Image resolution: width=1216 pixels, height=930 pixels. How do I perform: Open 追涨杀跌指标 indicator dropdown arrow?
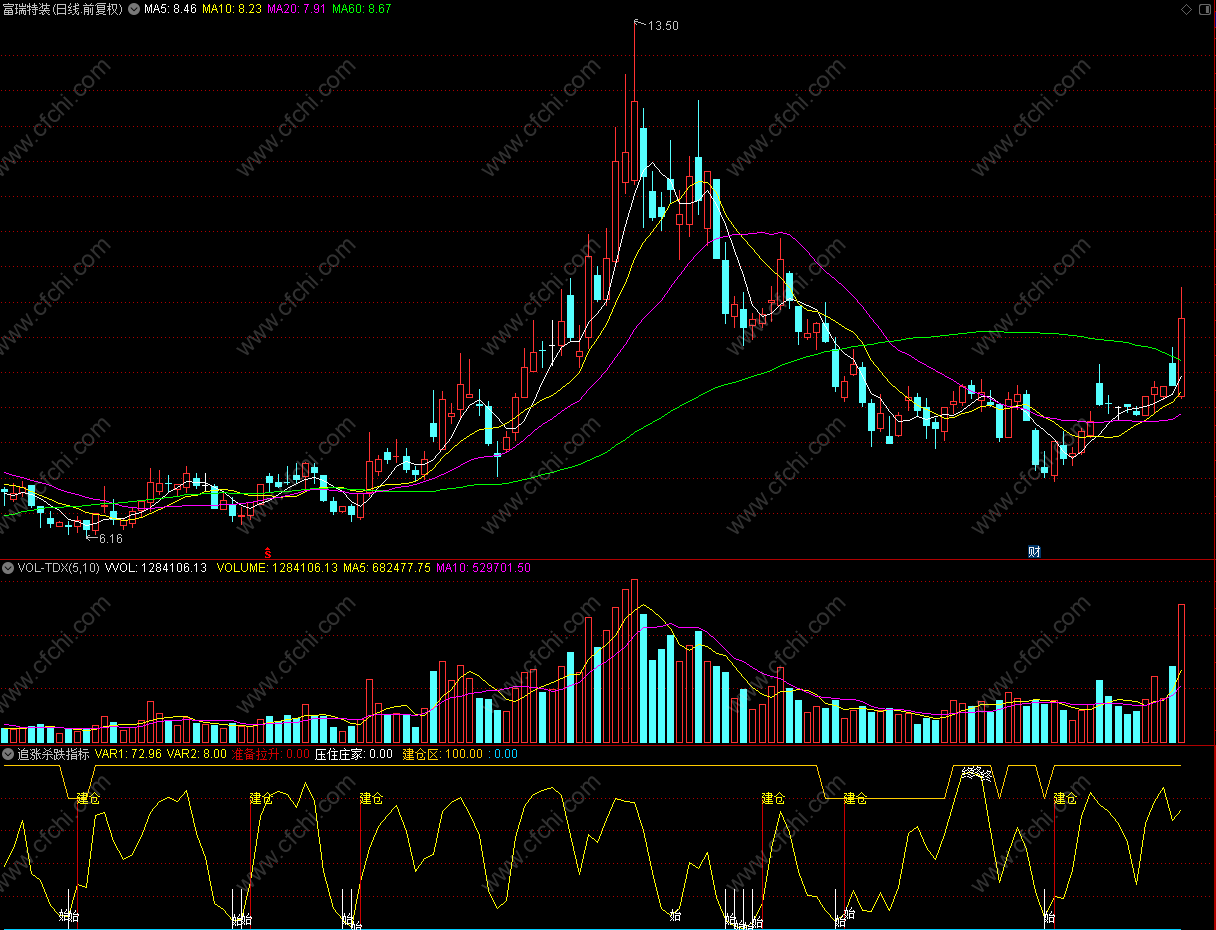coord(8,754)
